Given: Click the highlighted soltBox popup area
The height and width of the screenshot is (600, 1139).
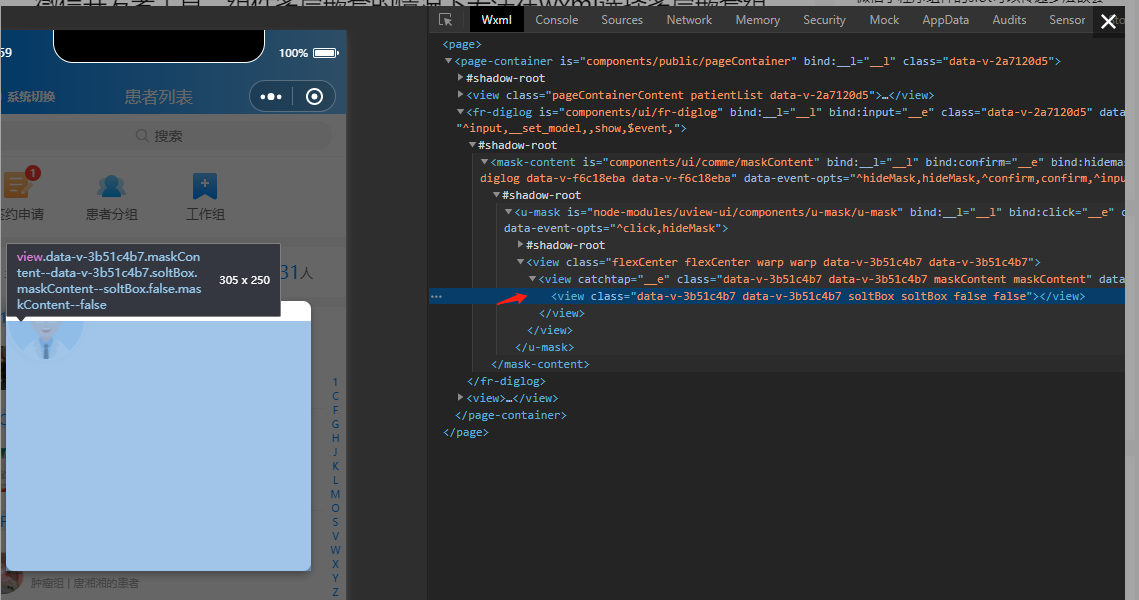Looking at the screenshot, I should (158, 445).
